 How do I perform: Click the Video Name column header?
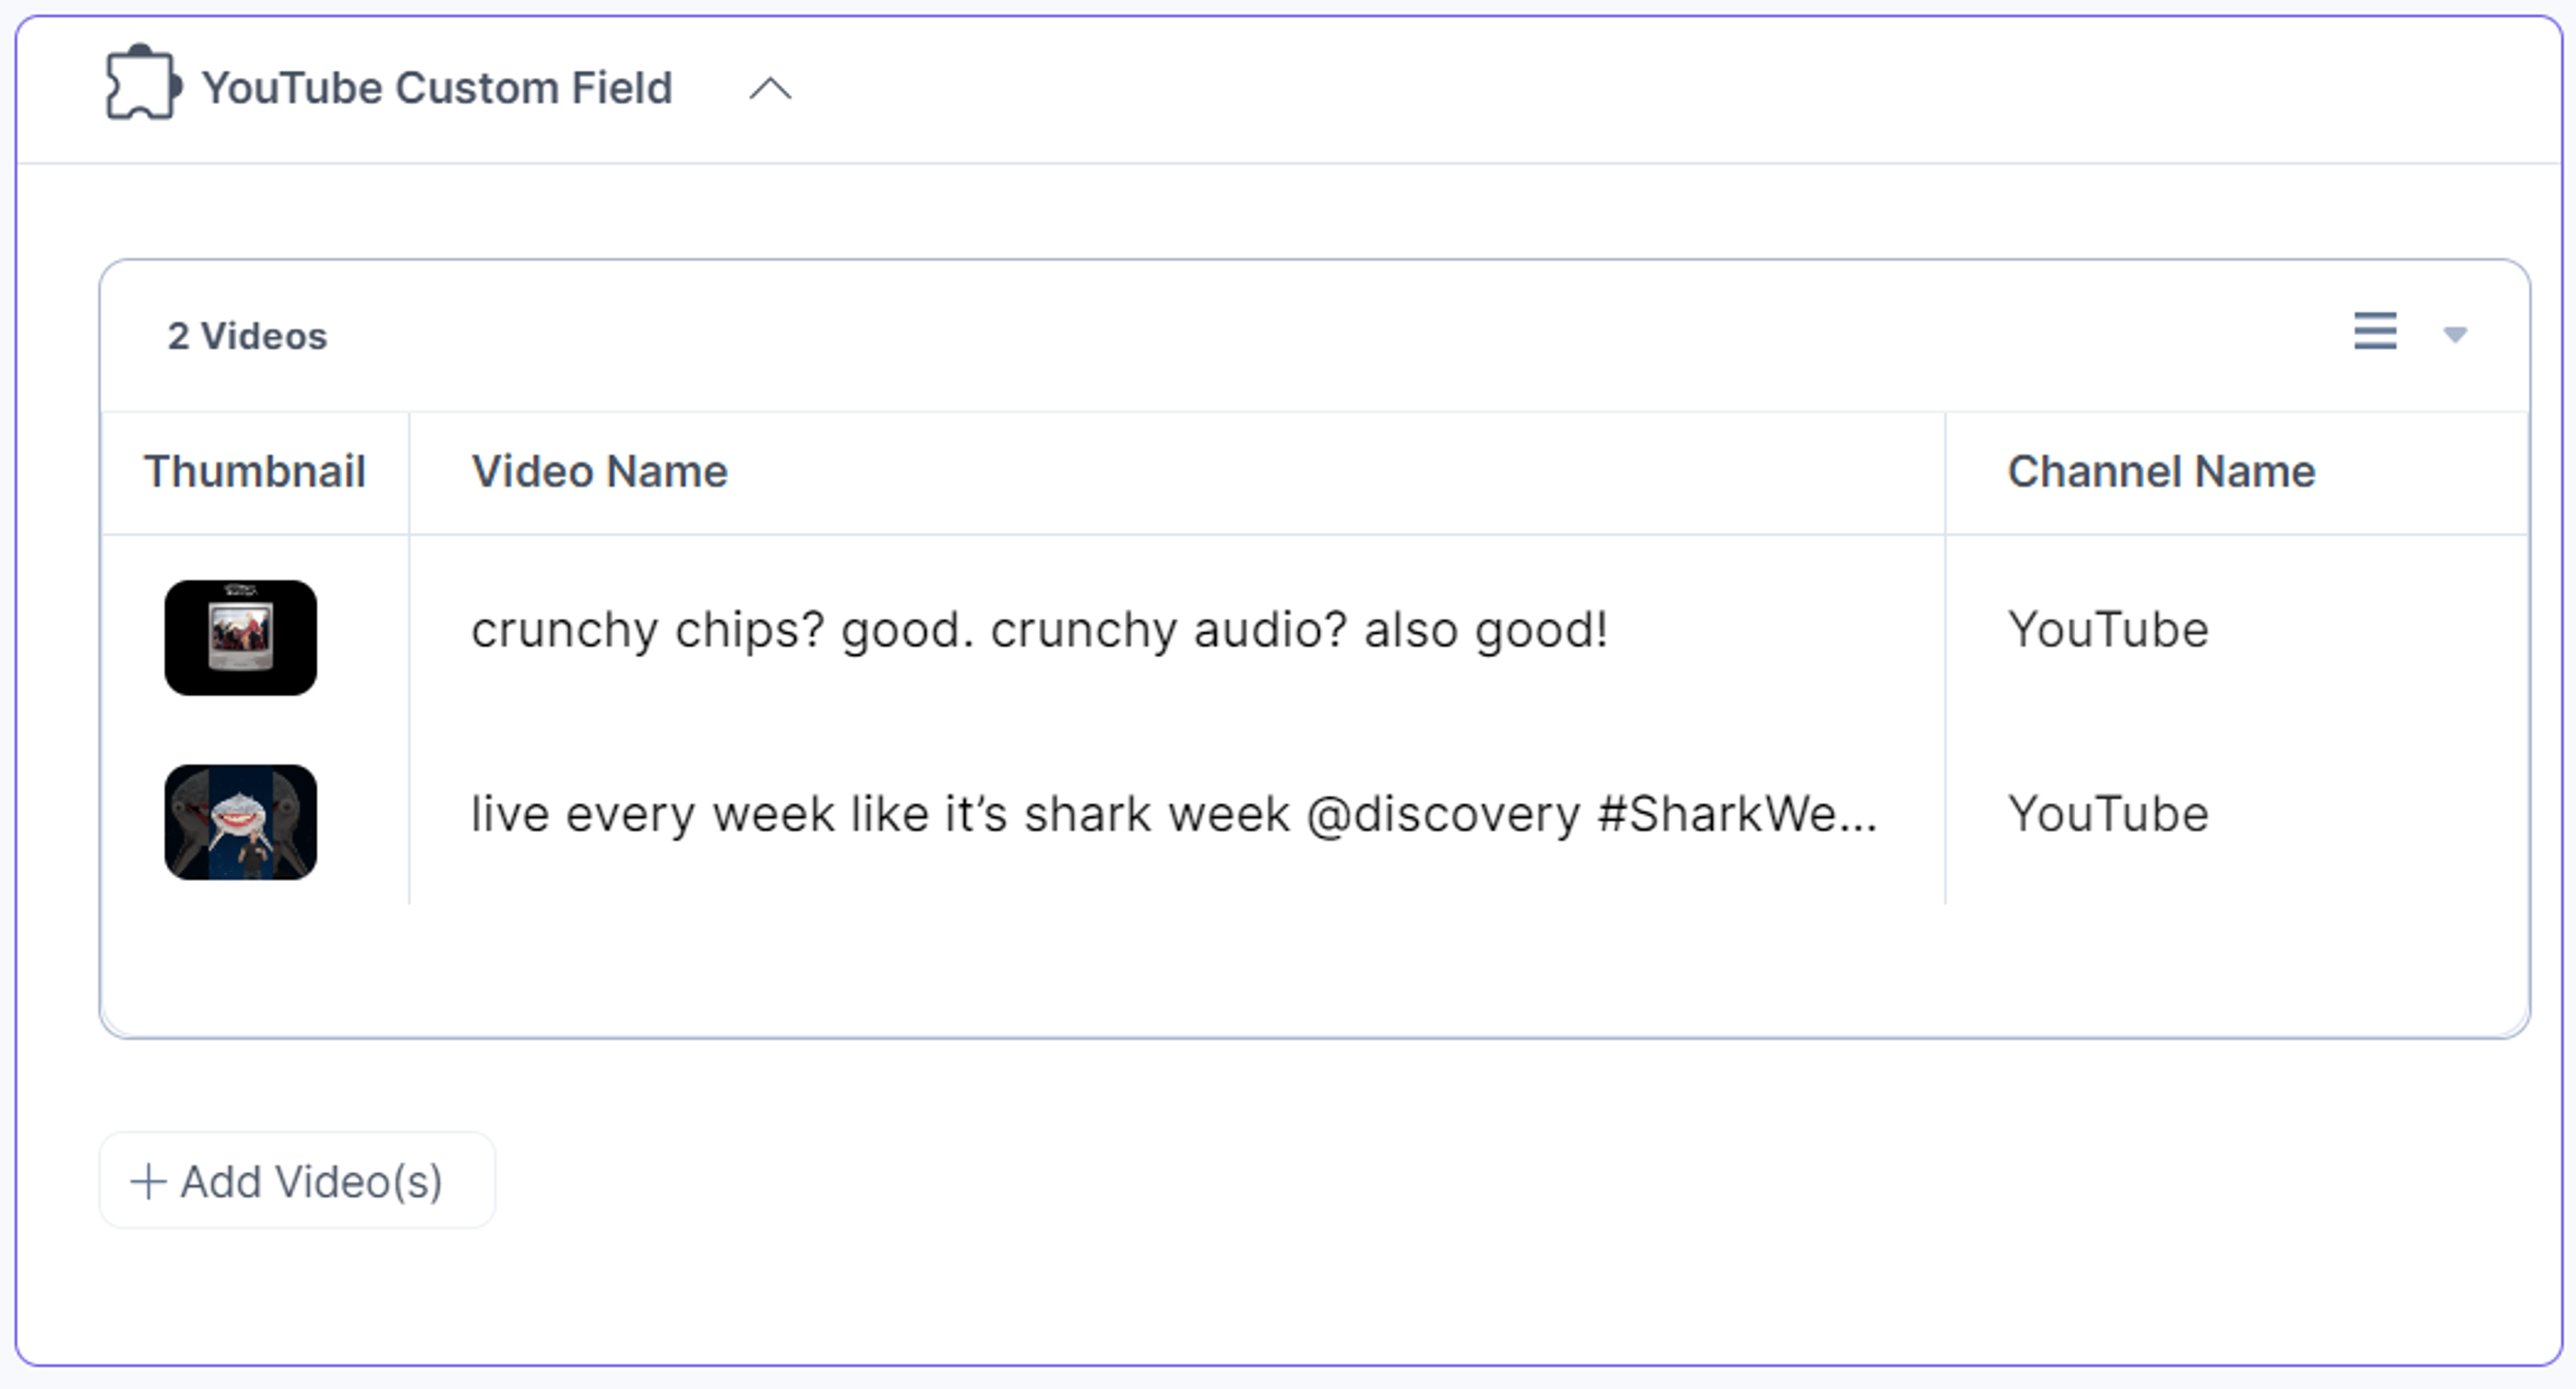pyautogui.click(x=599, y=471)
